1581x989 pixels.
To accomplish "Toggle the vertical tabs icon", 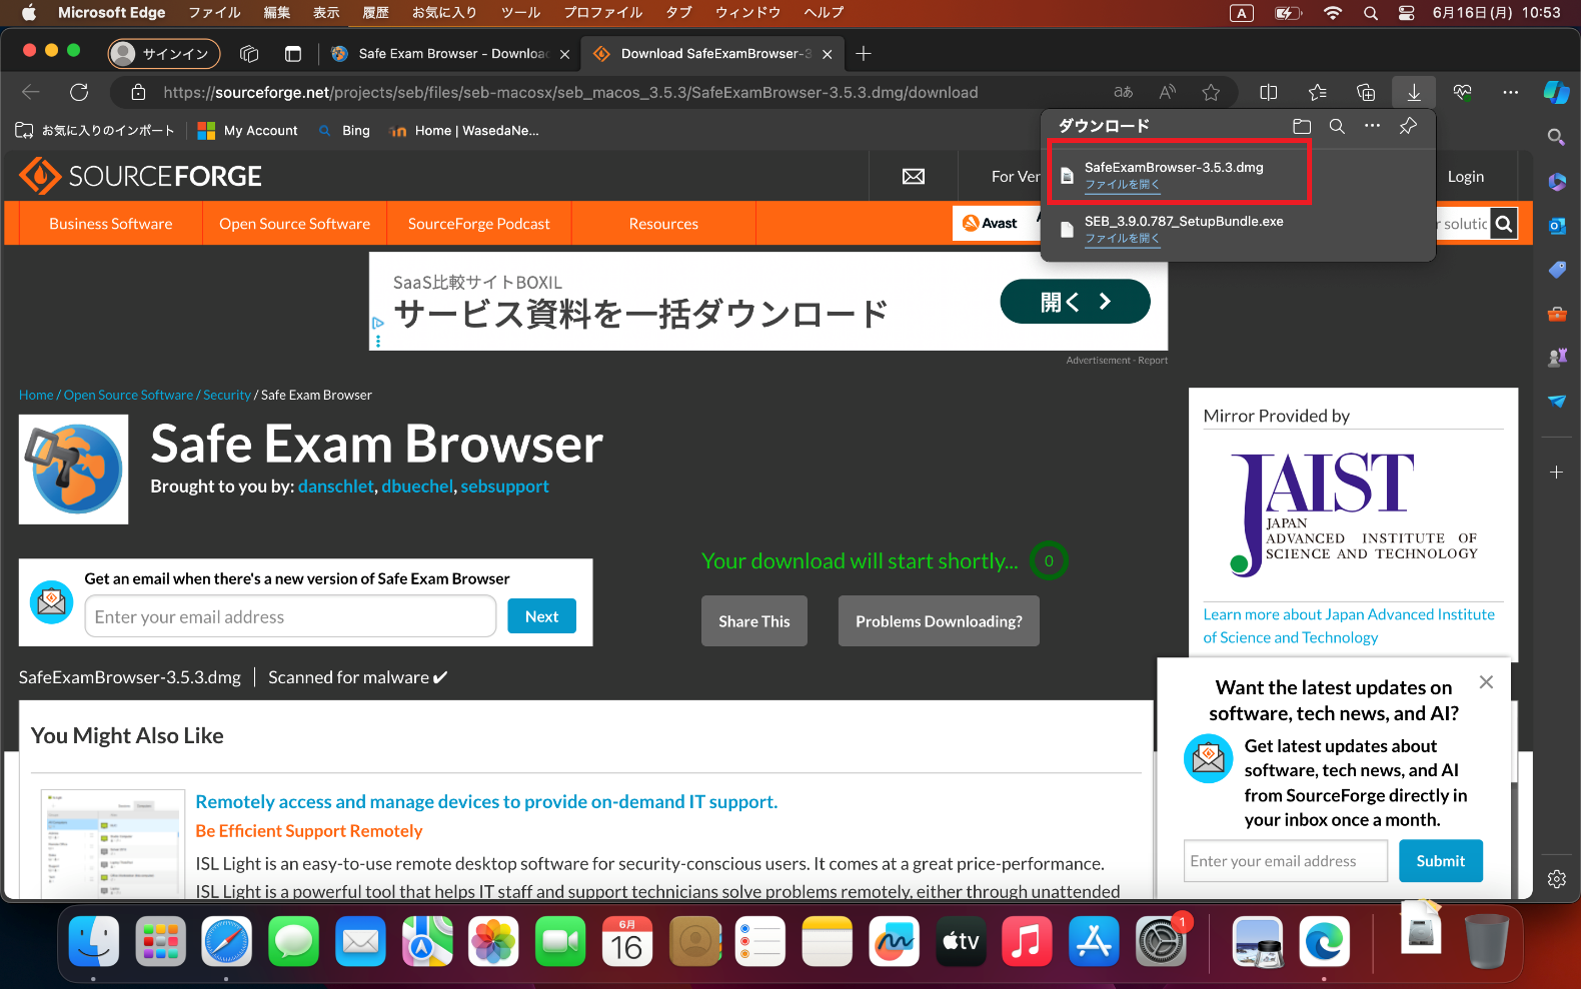I will 293,53.
